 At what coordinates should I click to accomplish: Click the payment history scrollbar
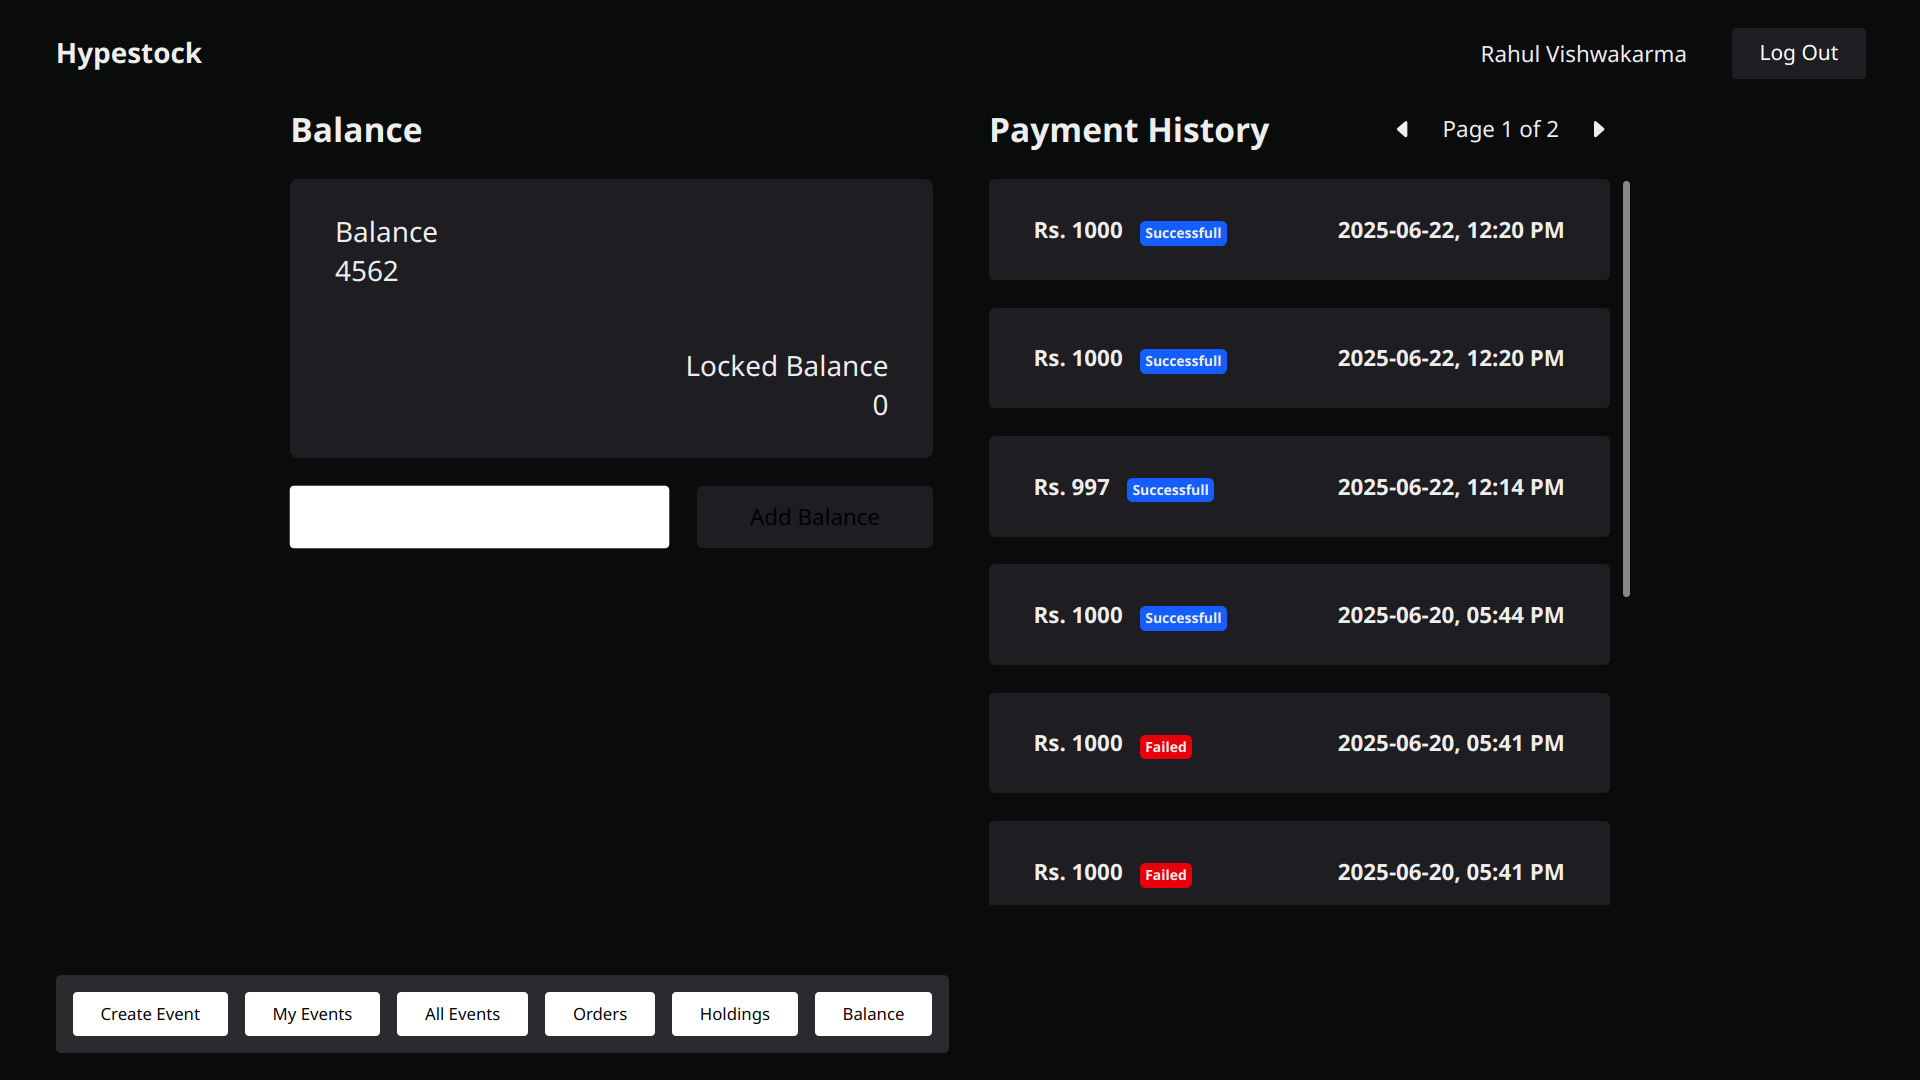(1625, 388)
